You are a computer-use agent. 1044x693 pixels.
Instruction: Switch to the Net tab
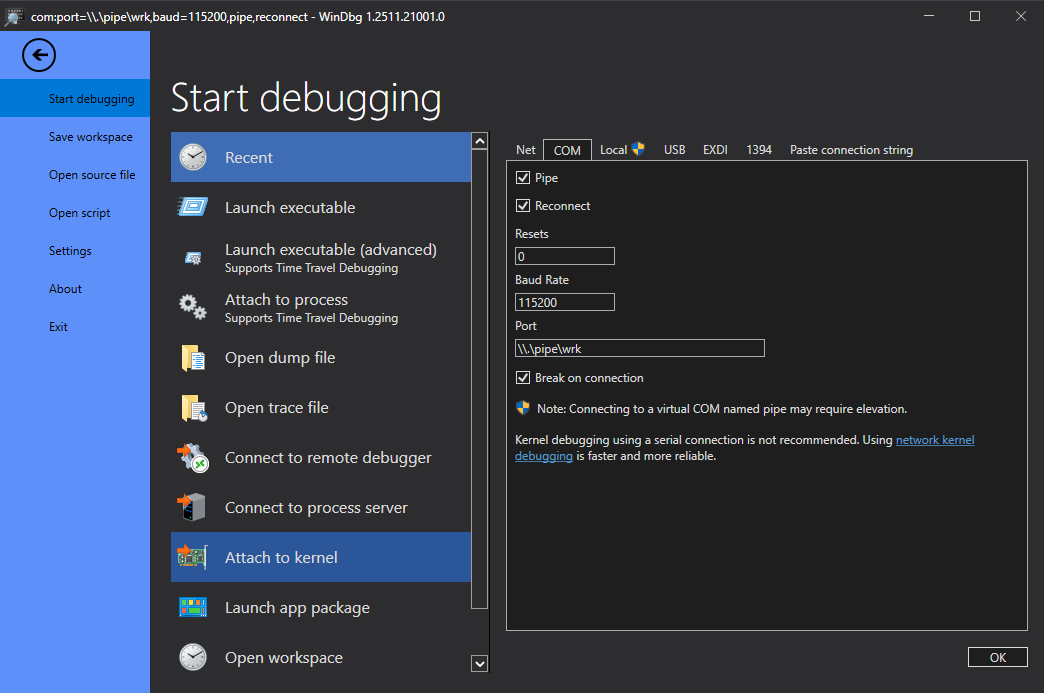click(x=525, y=150)
